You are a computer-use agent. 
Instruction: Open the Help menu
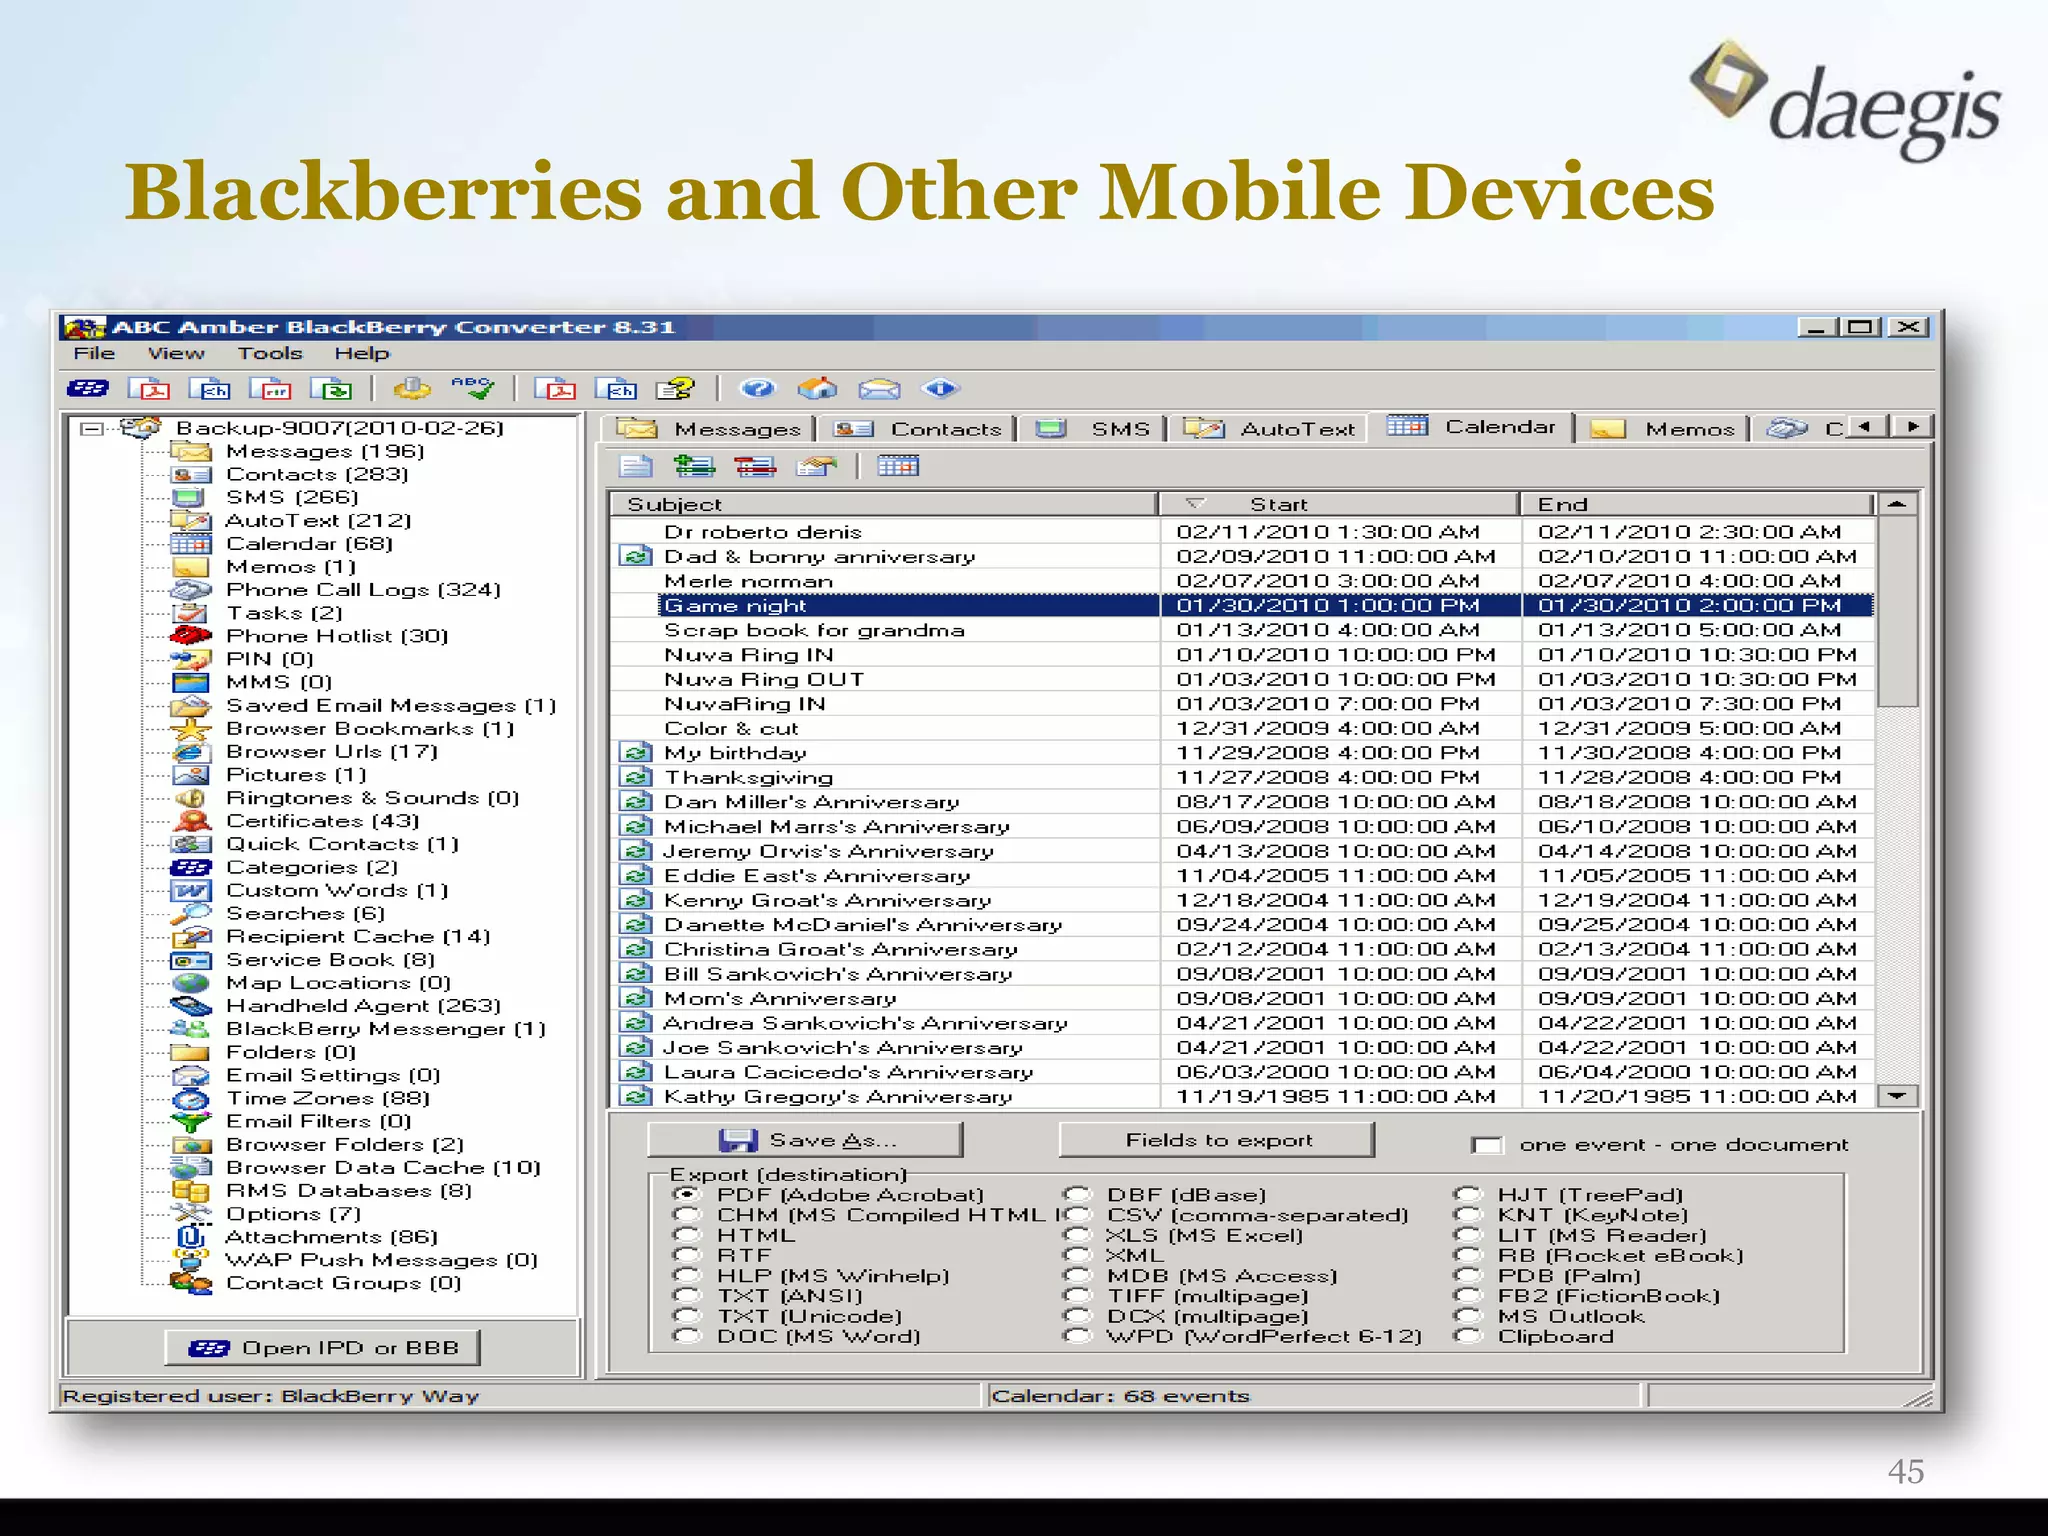point(362,353)
